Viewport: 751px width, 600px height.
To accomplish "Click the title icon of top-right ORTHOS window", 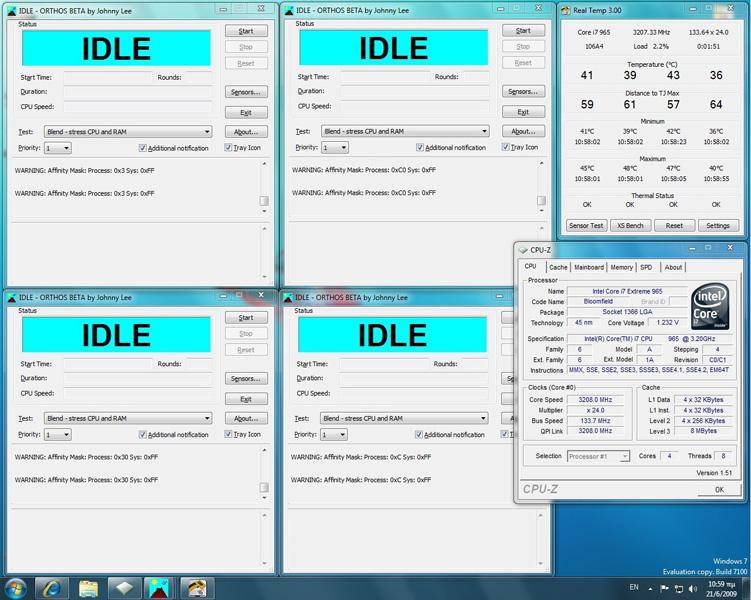I will pos(289,10).
